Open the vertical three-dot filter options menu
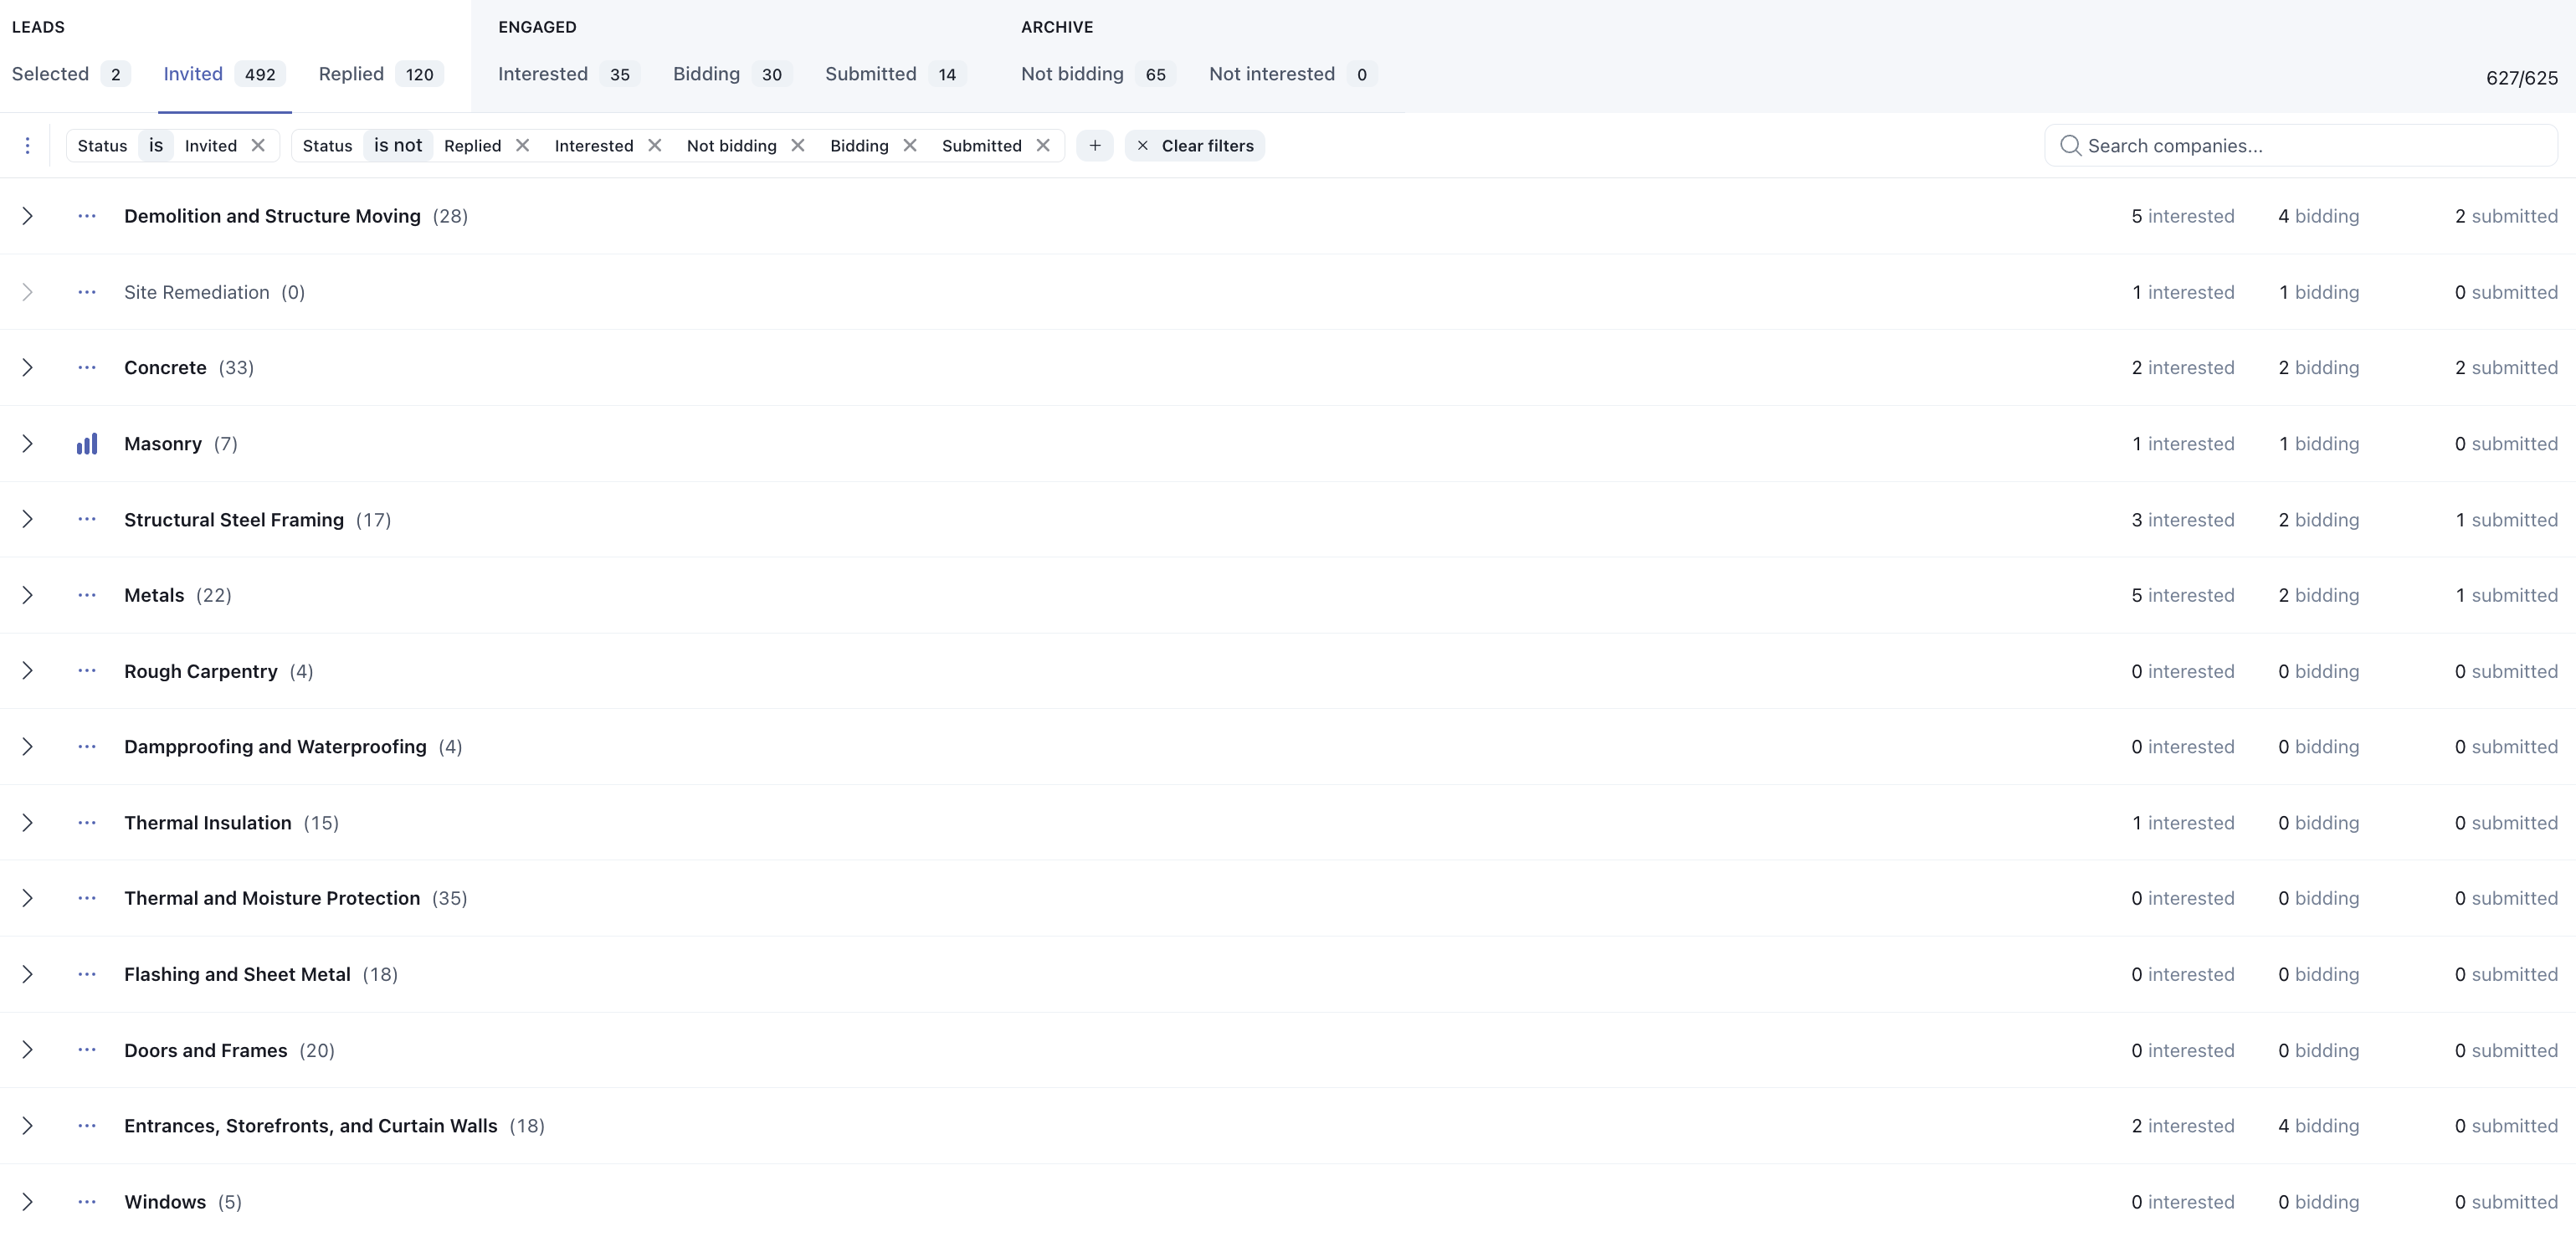Viewport: 2576px width, 1237px height. tap(27, 146)
